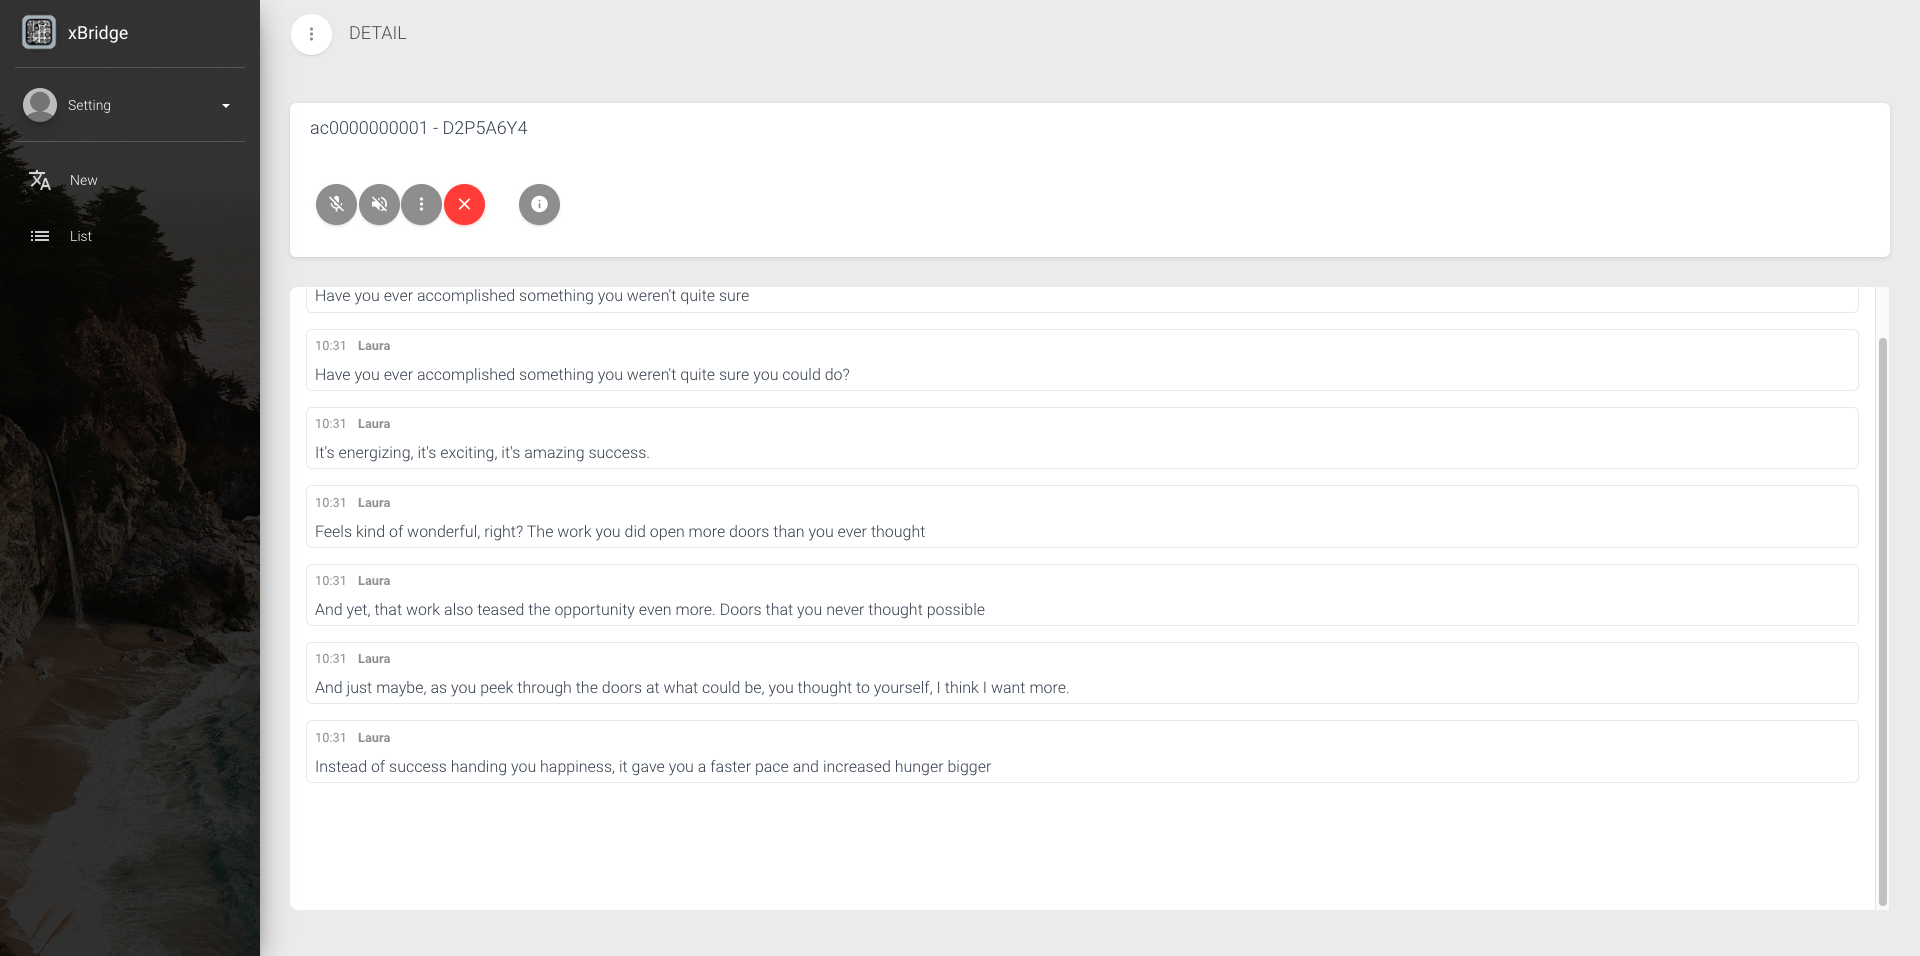This screenshot has width=1920, height=956.
Task: Open the vertical dots menu beside DETAIL
Action: pos(311,34)
